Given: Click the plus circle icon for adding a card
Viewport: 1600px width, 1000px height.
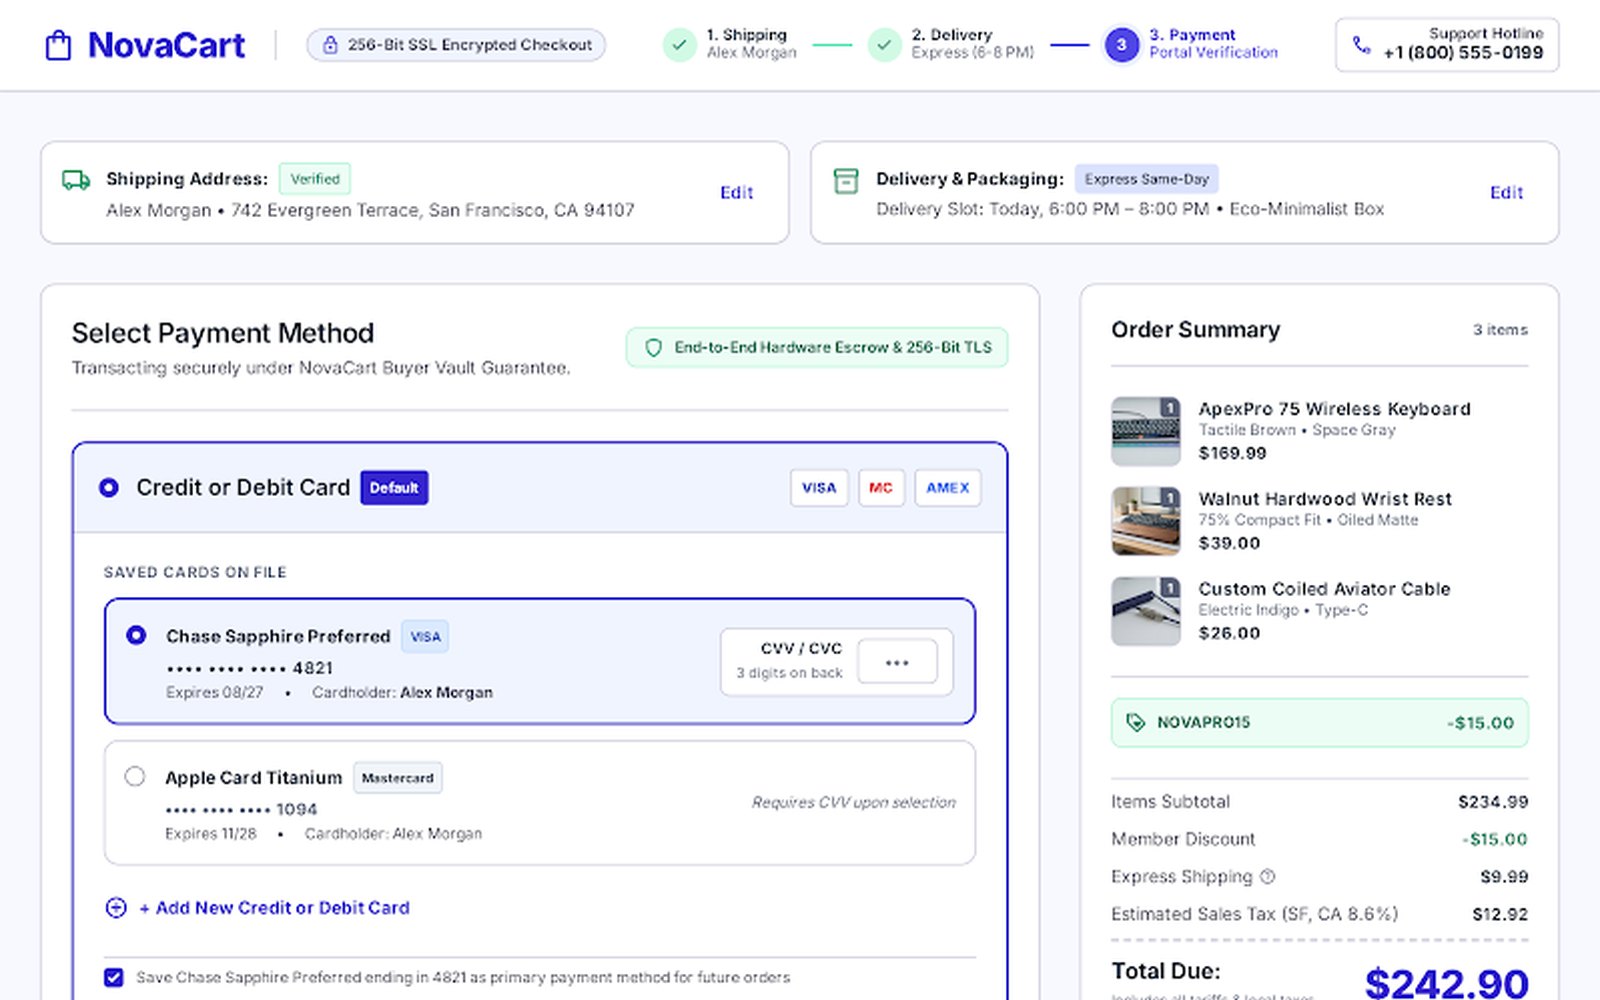Looking at the screenshot, I should (116, 908).
